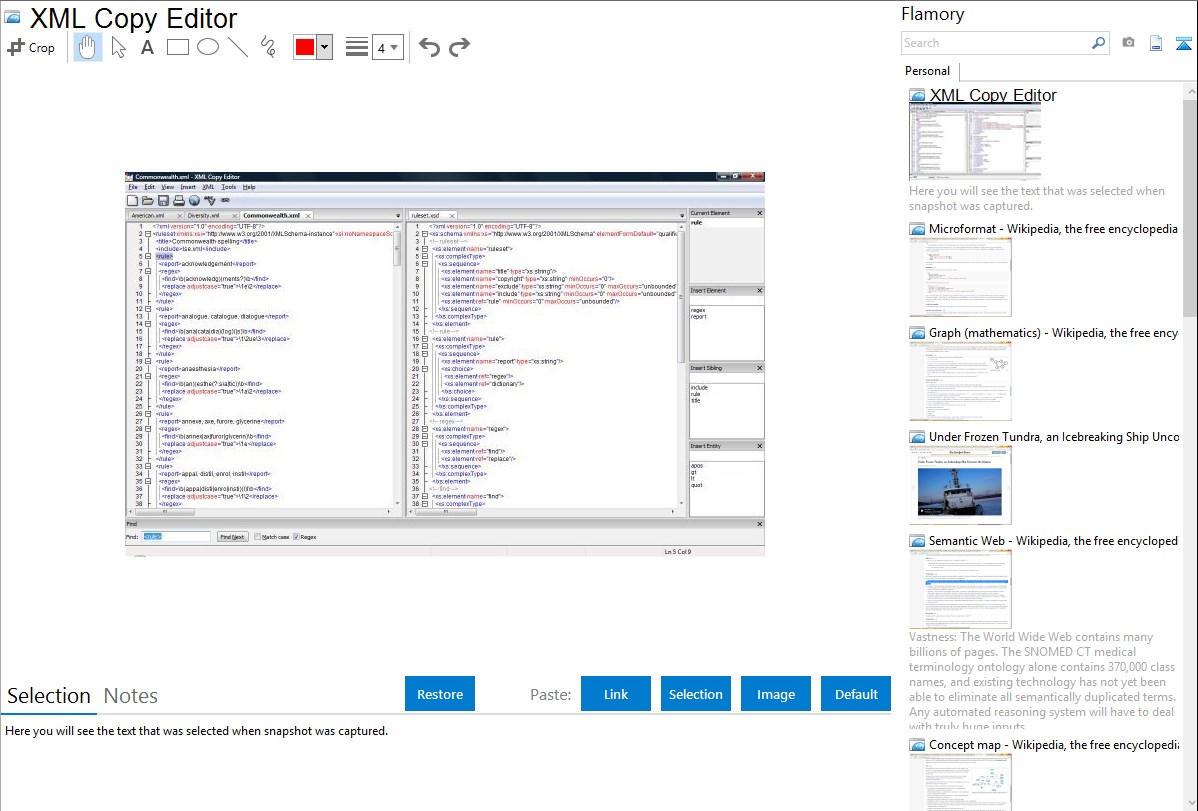
Task: Open the line width dropdown showing 4
Action: (387, 47)
